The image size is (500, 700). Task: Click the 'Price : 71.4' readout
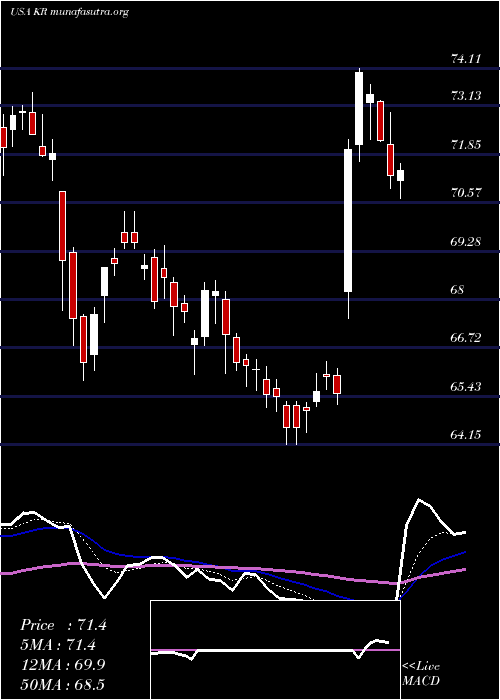[63, 625]
